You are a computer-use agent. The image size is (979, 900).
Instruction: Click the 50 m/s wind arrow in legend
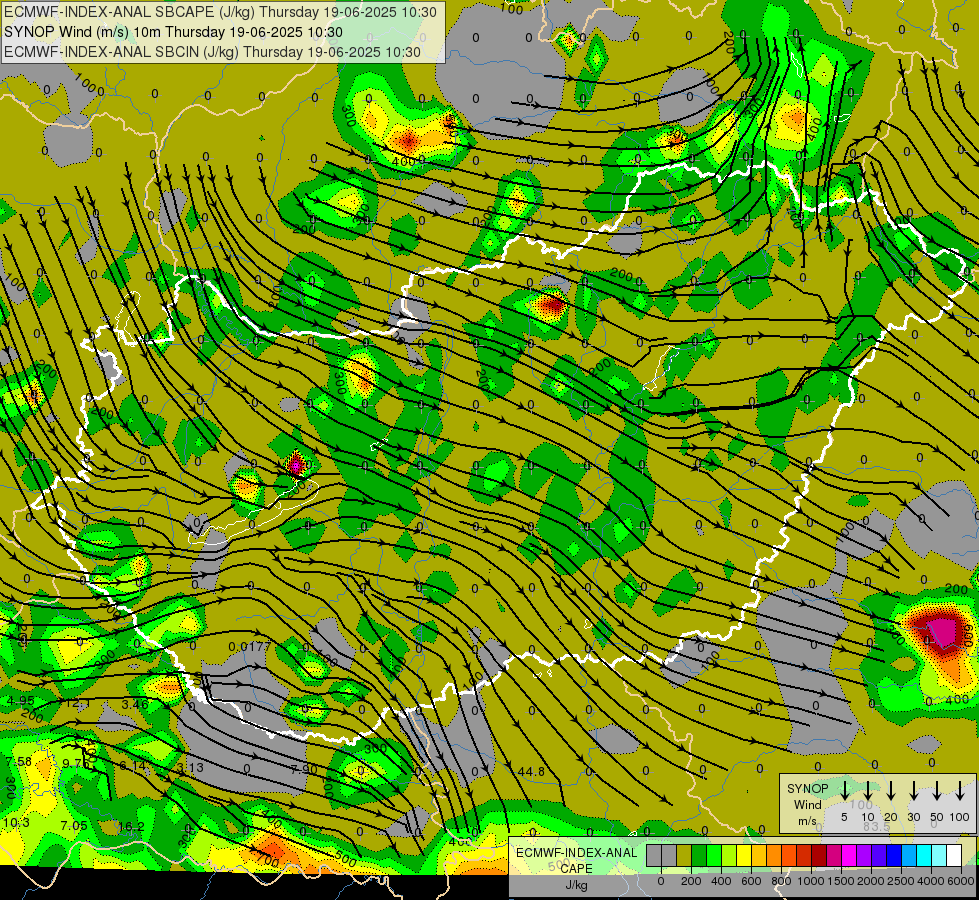point(937,789)
